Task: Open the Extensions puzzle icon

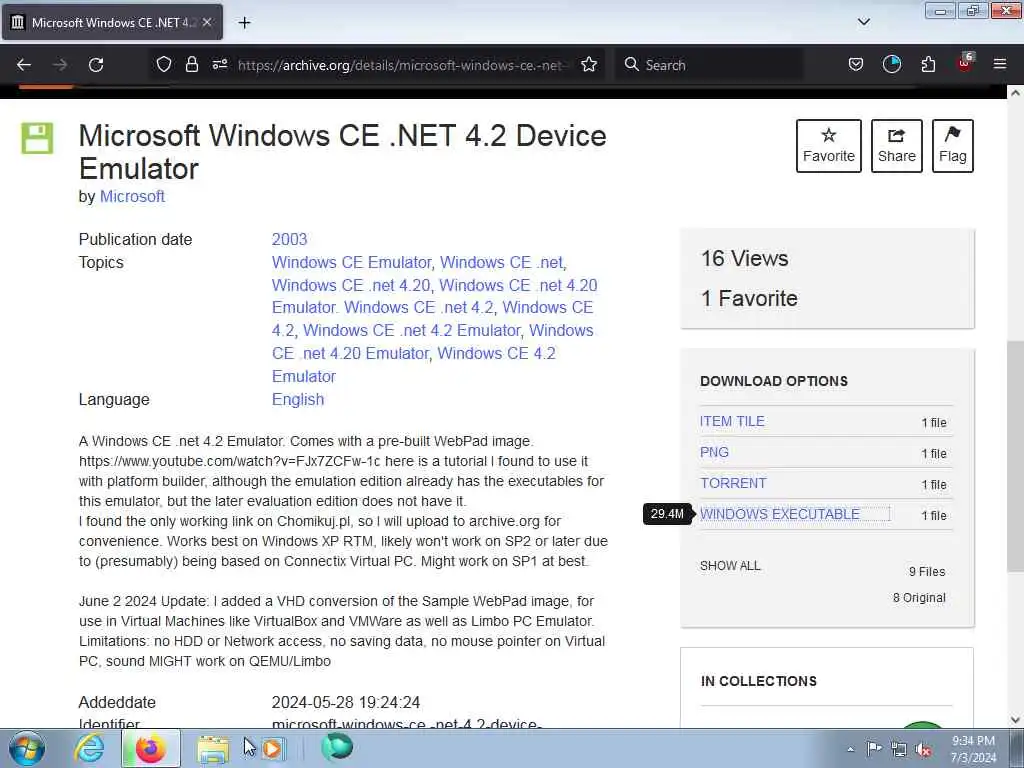Action: coord(928,64)
